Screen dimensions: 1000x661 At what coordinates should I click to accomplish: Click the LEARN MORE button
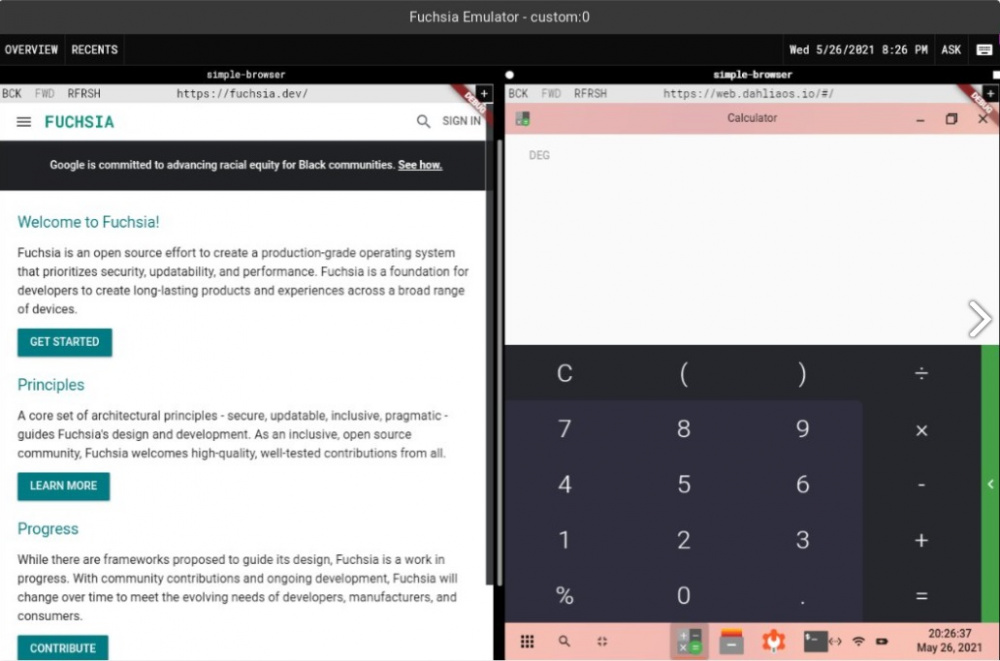click(63, 486)
